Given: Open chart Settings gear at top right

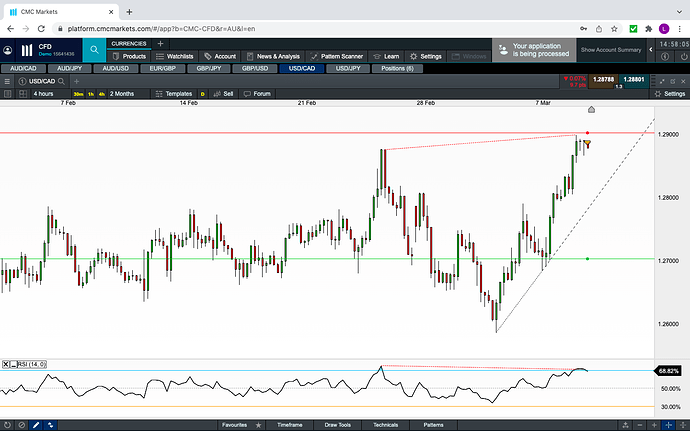Looking at the screenshot, I should [x=669, y=93].
